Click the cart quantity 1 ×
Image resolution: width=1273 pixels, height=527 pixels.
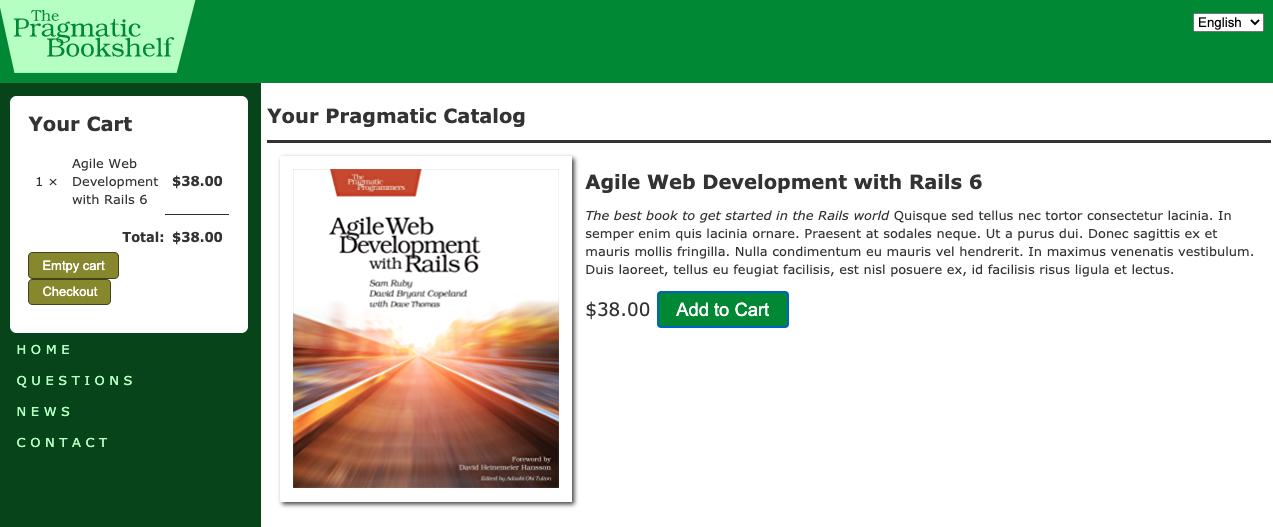pos(46,182)
